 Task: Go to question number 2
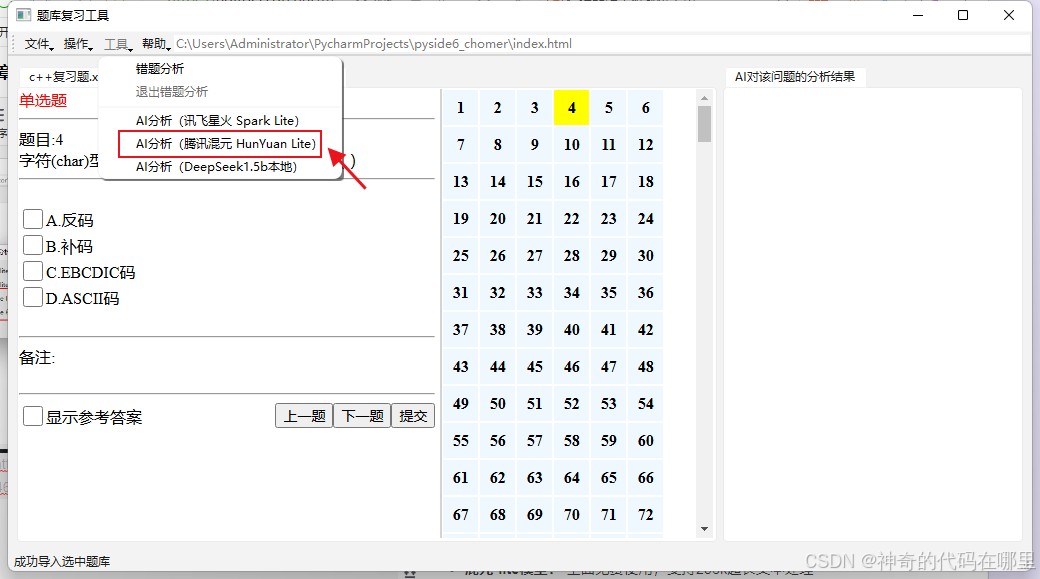click(497, 107)
